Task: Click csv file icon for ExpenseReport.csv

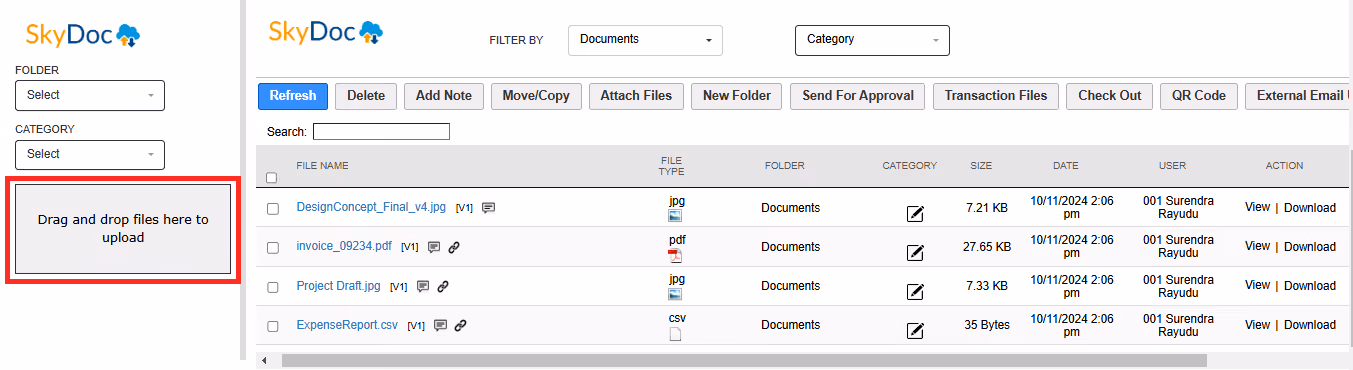Action: (675, 334)
